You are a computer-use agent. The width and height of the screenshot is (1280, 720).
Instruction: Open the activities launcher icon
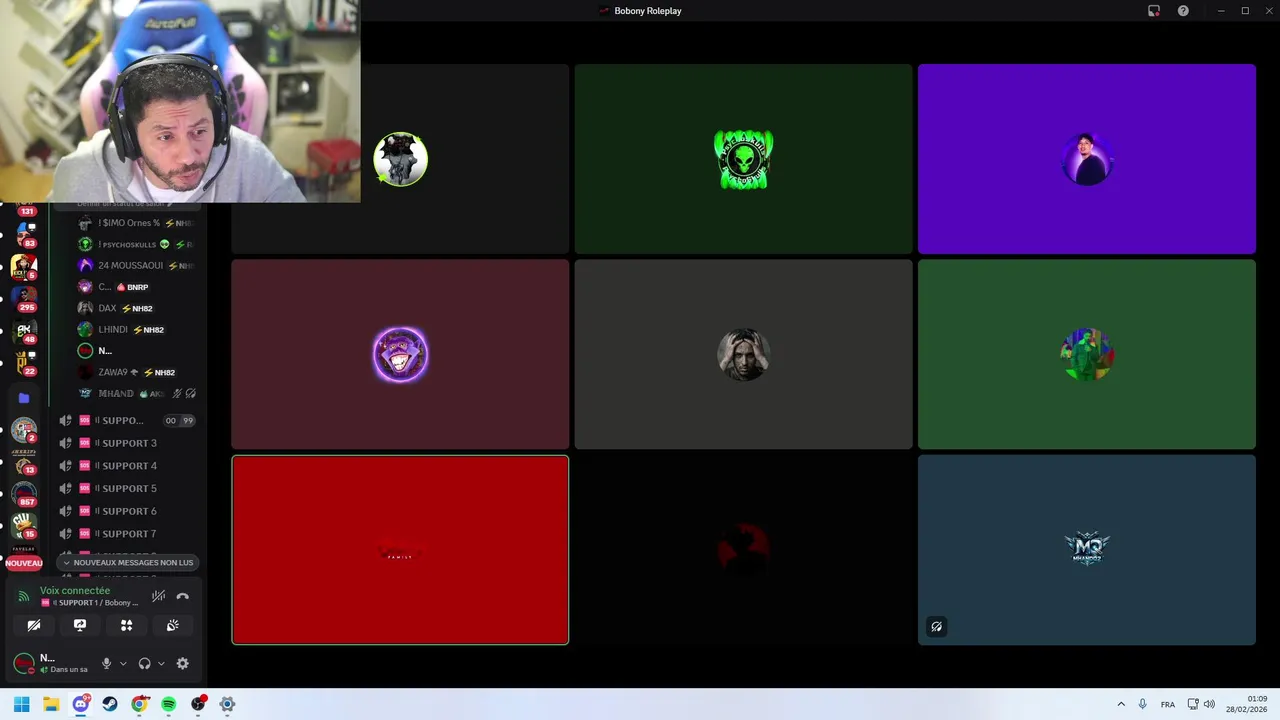pyautogui.click(x=126, y=625)
